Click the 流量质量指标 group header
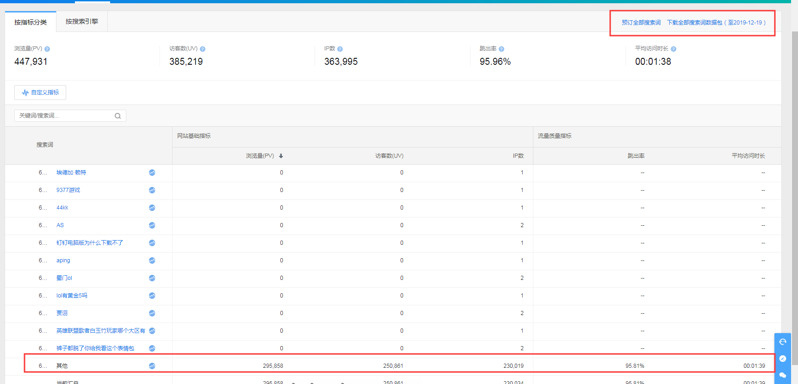Screen dimensions: 798x384 coord(555,136)
